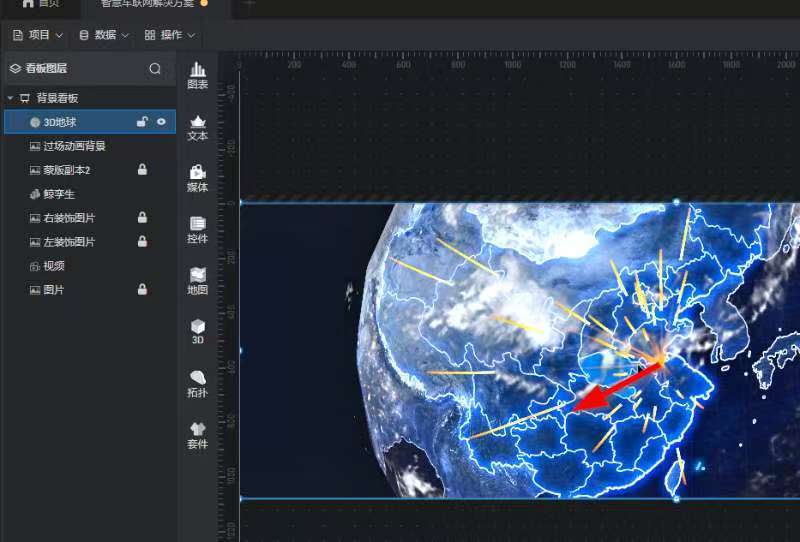Click the top resize handle of globe selection
Screen dimensions: 800x542
pyautogui.click(x=677, y=203)
